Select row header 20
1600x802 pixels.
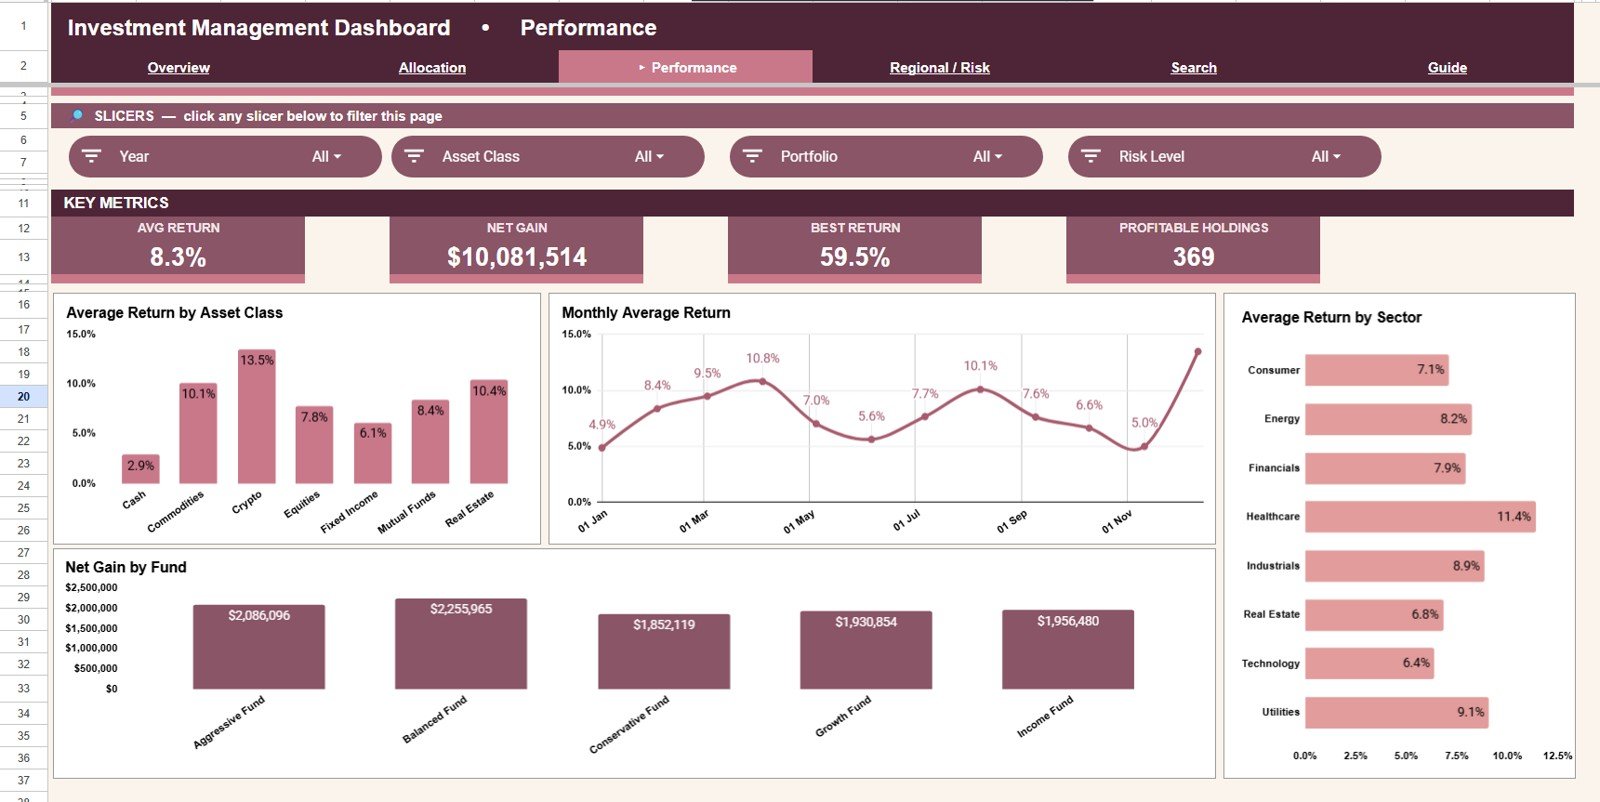(x=23, y=396)
